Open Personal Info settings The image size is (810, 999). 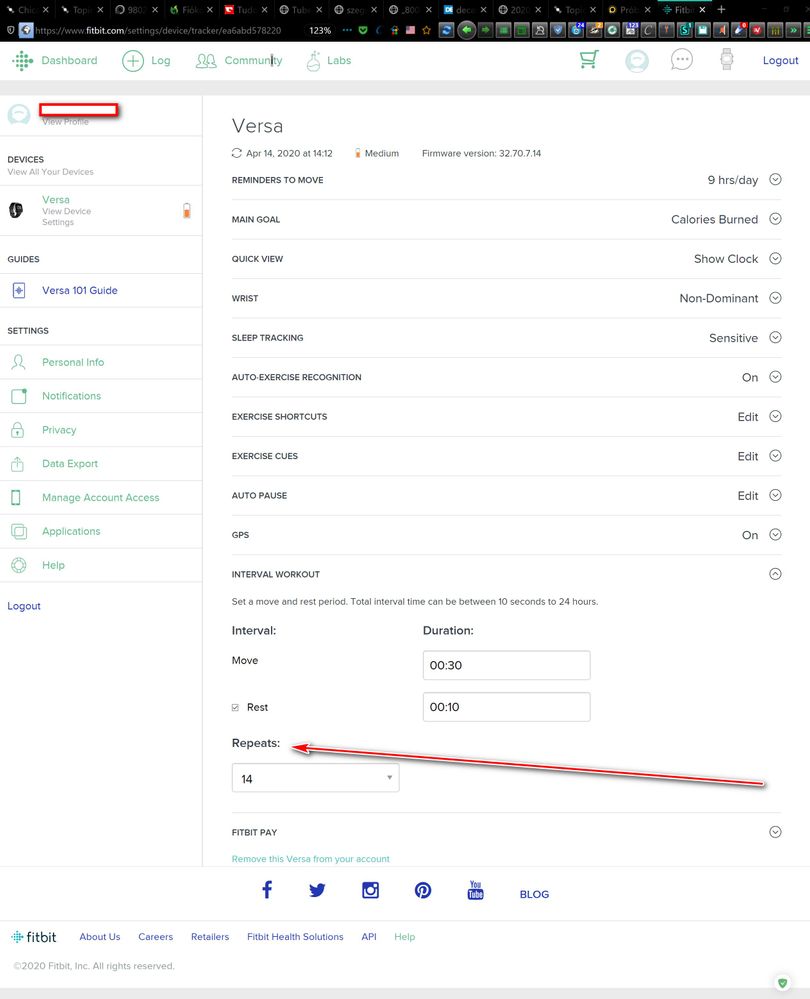pyautogui.click(x=73, y=363)
